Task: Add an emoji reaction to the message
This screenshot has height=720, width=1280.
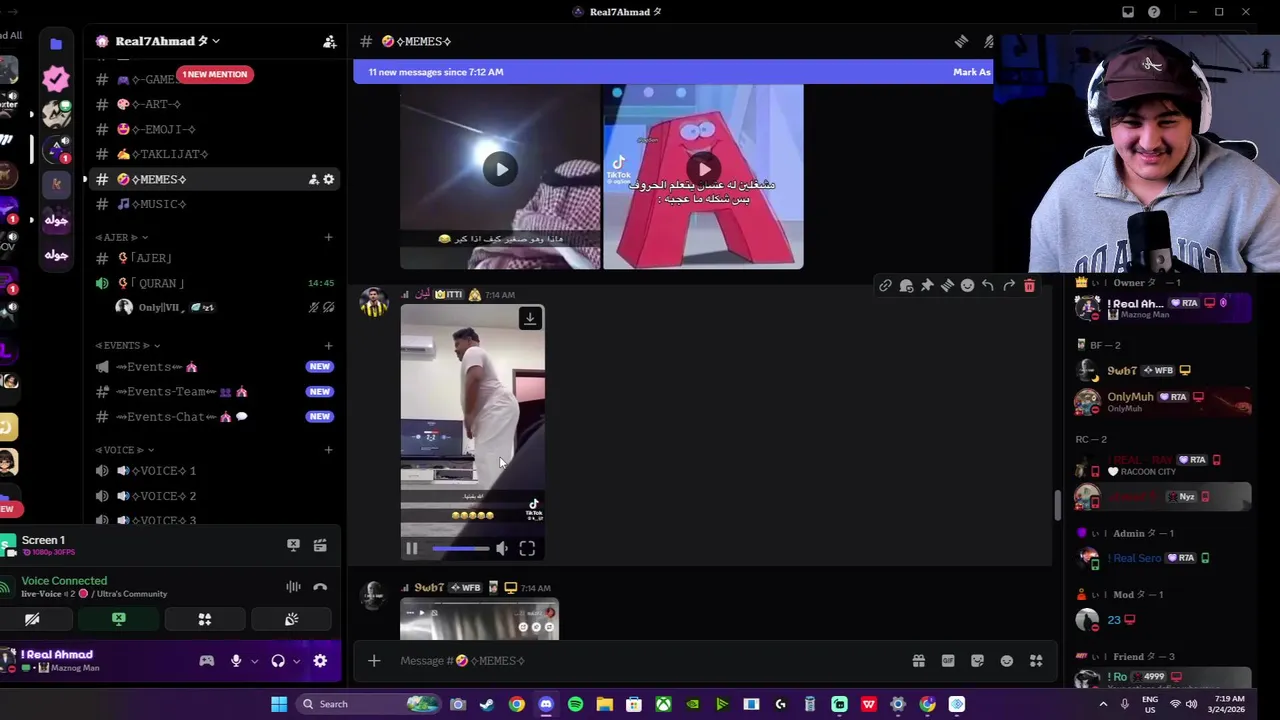Action: [967, 286]
